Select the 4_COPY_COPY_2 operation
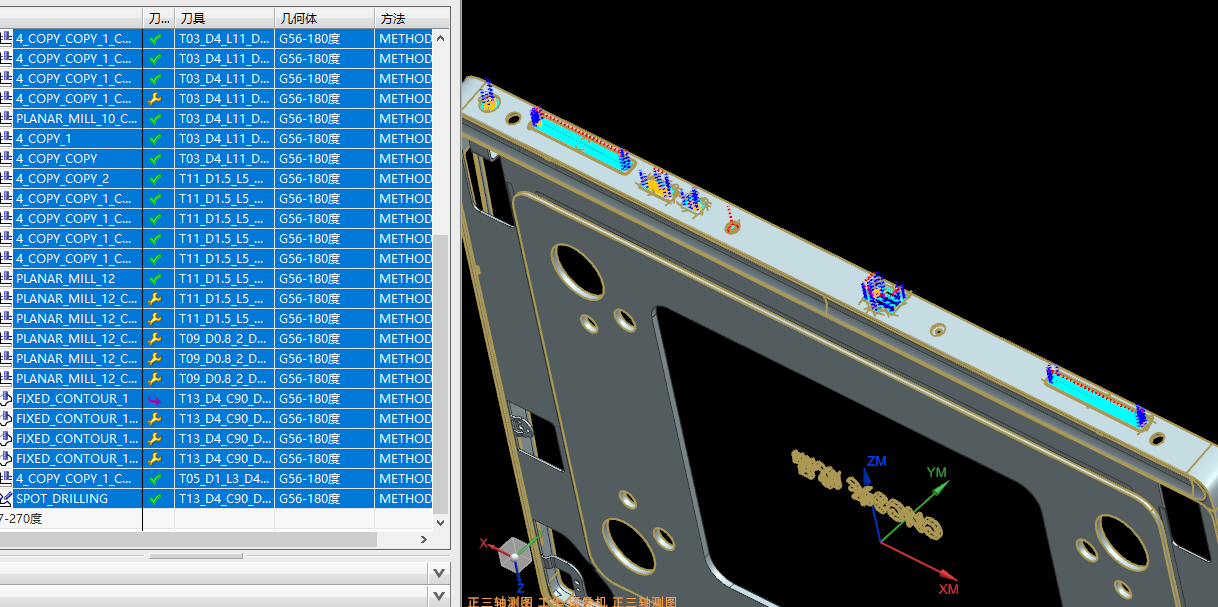Image resolution: width=1218 pixels, height=607 pixels. pos(63,178)
